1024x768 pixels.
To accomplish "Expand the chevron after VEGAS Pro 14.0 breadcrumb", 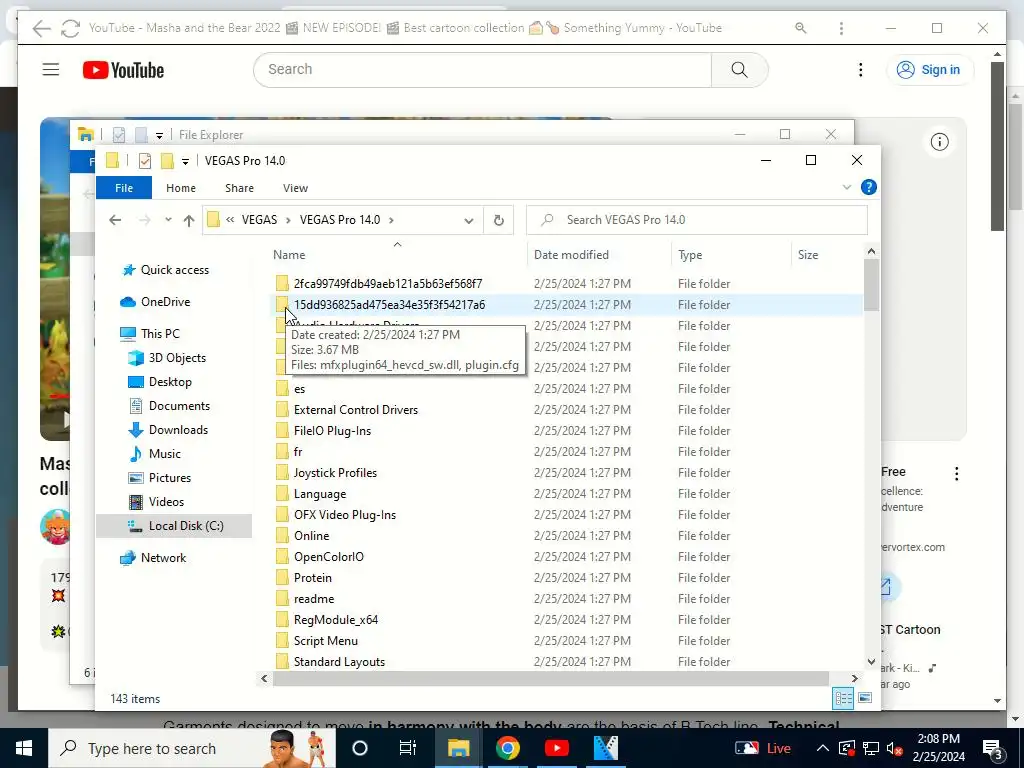I will [x=391, y=220].
